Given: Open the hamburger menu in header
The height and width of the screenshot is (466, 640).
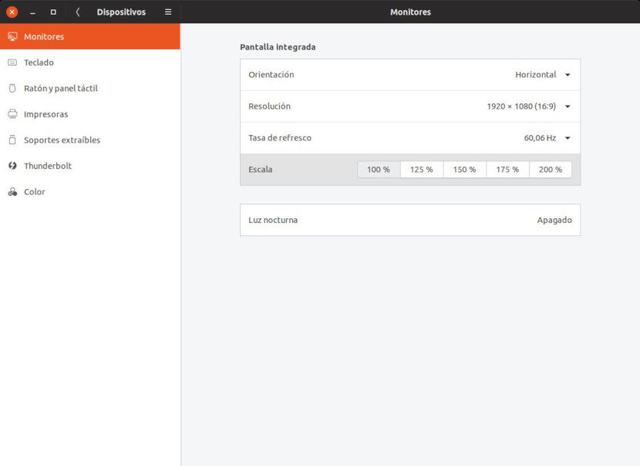Looking at the screenshot, I should [x=168, y=12].
